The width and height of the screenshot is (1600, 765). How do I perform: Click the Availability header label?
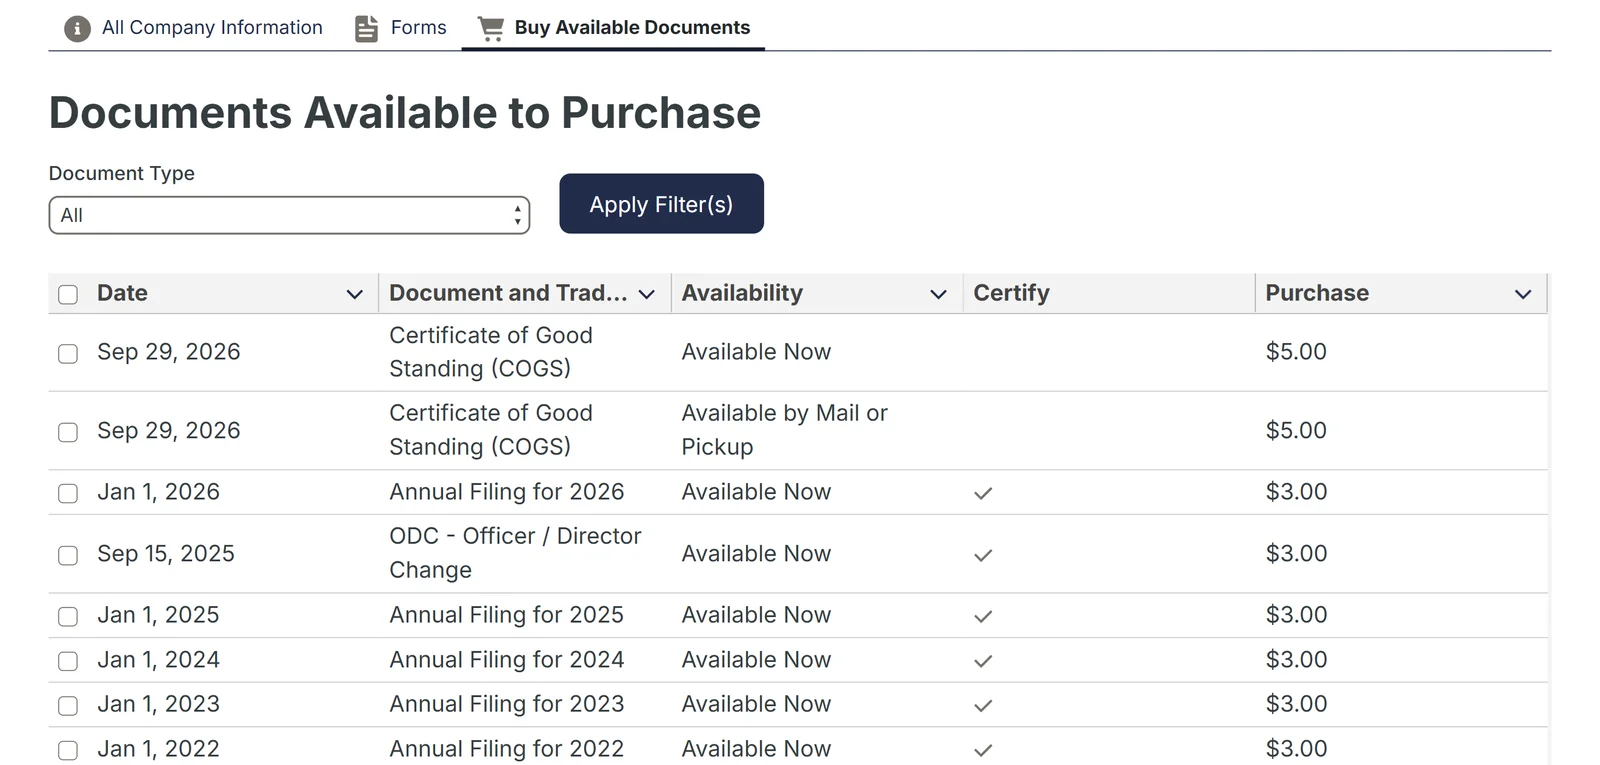coord(742,293)
